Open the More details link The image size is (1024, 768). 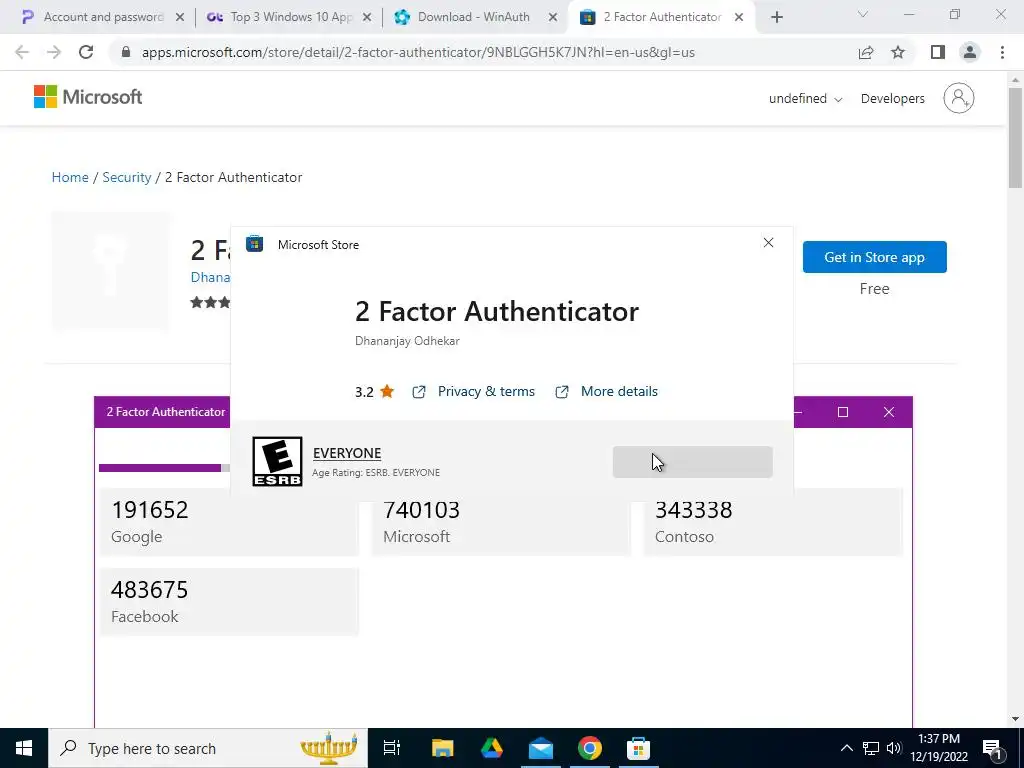pos(619,391)
